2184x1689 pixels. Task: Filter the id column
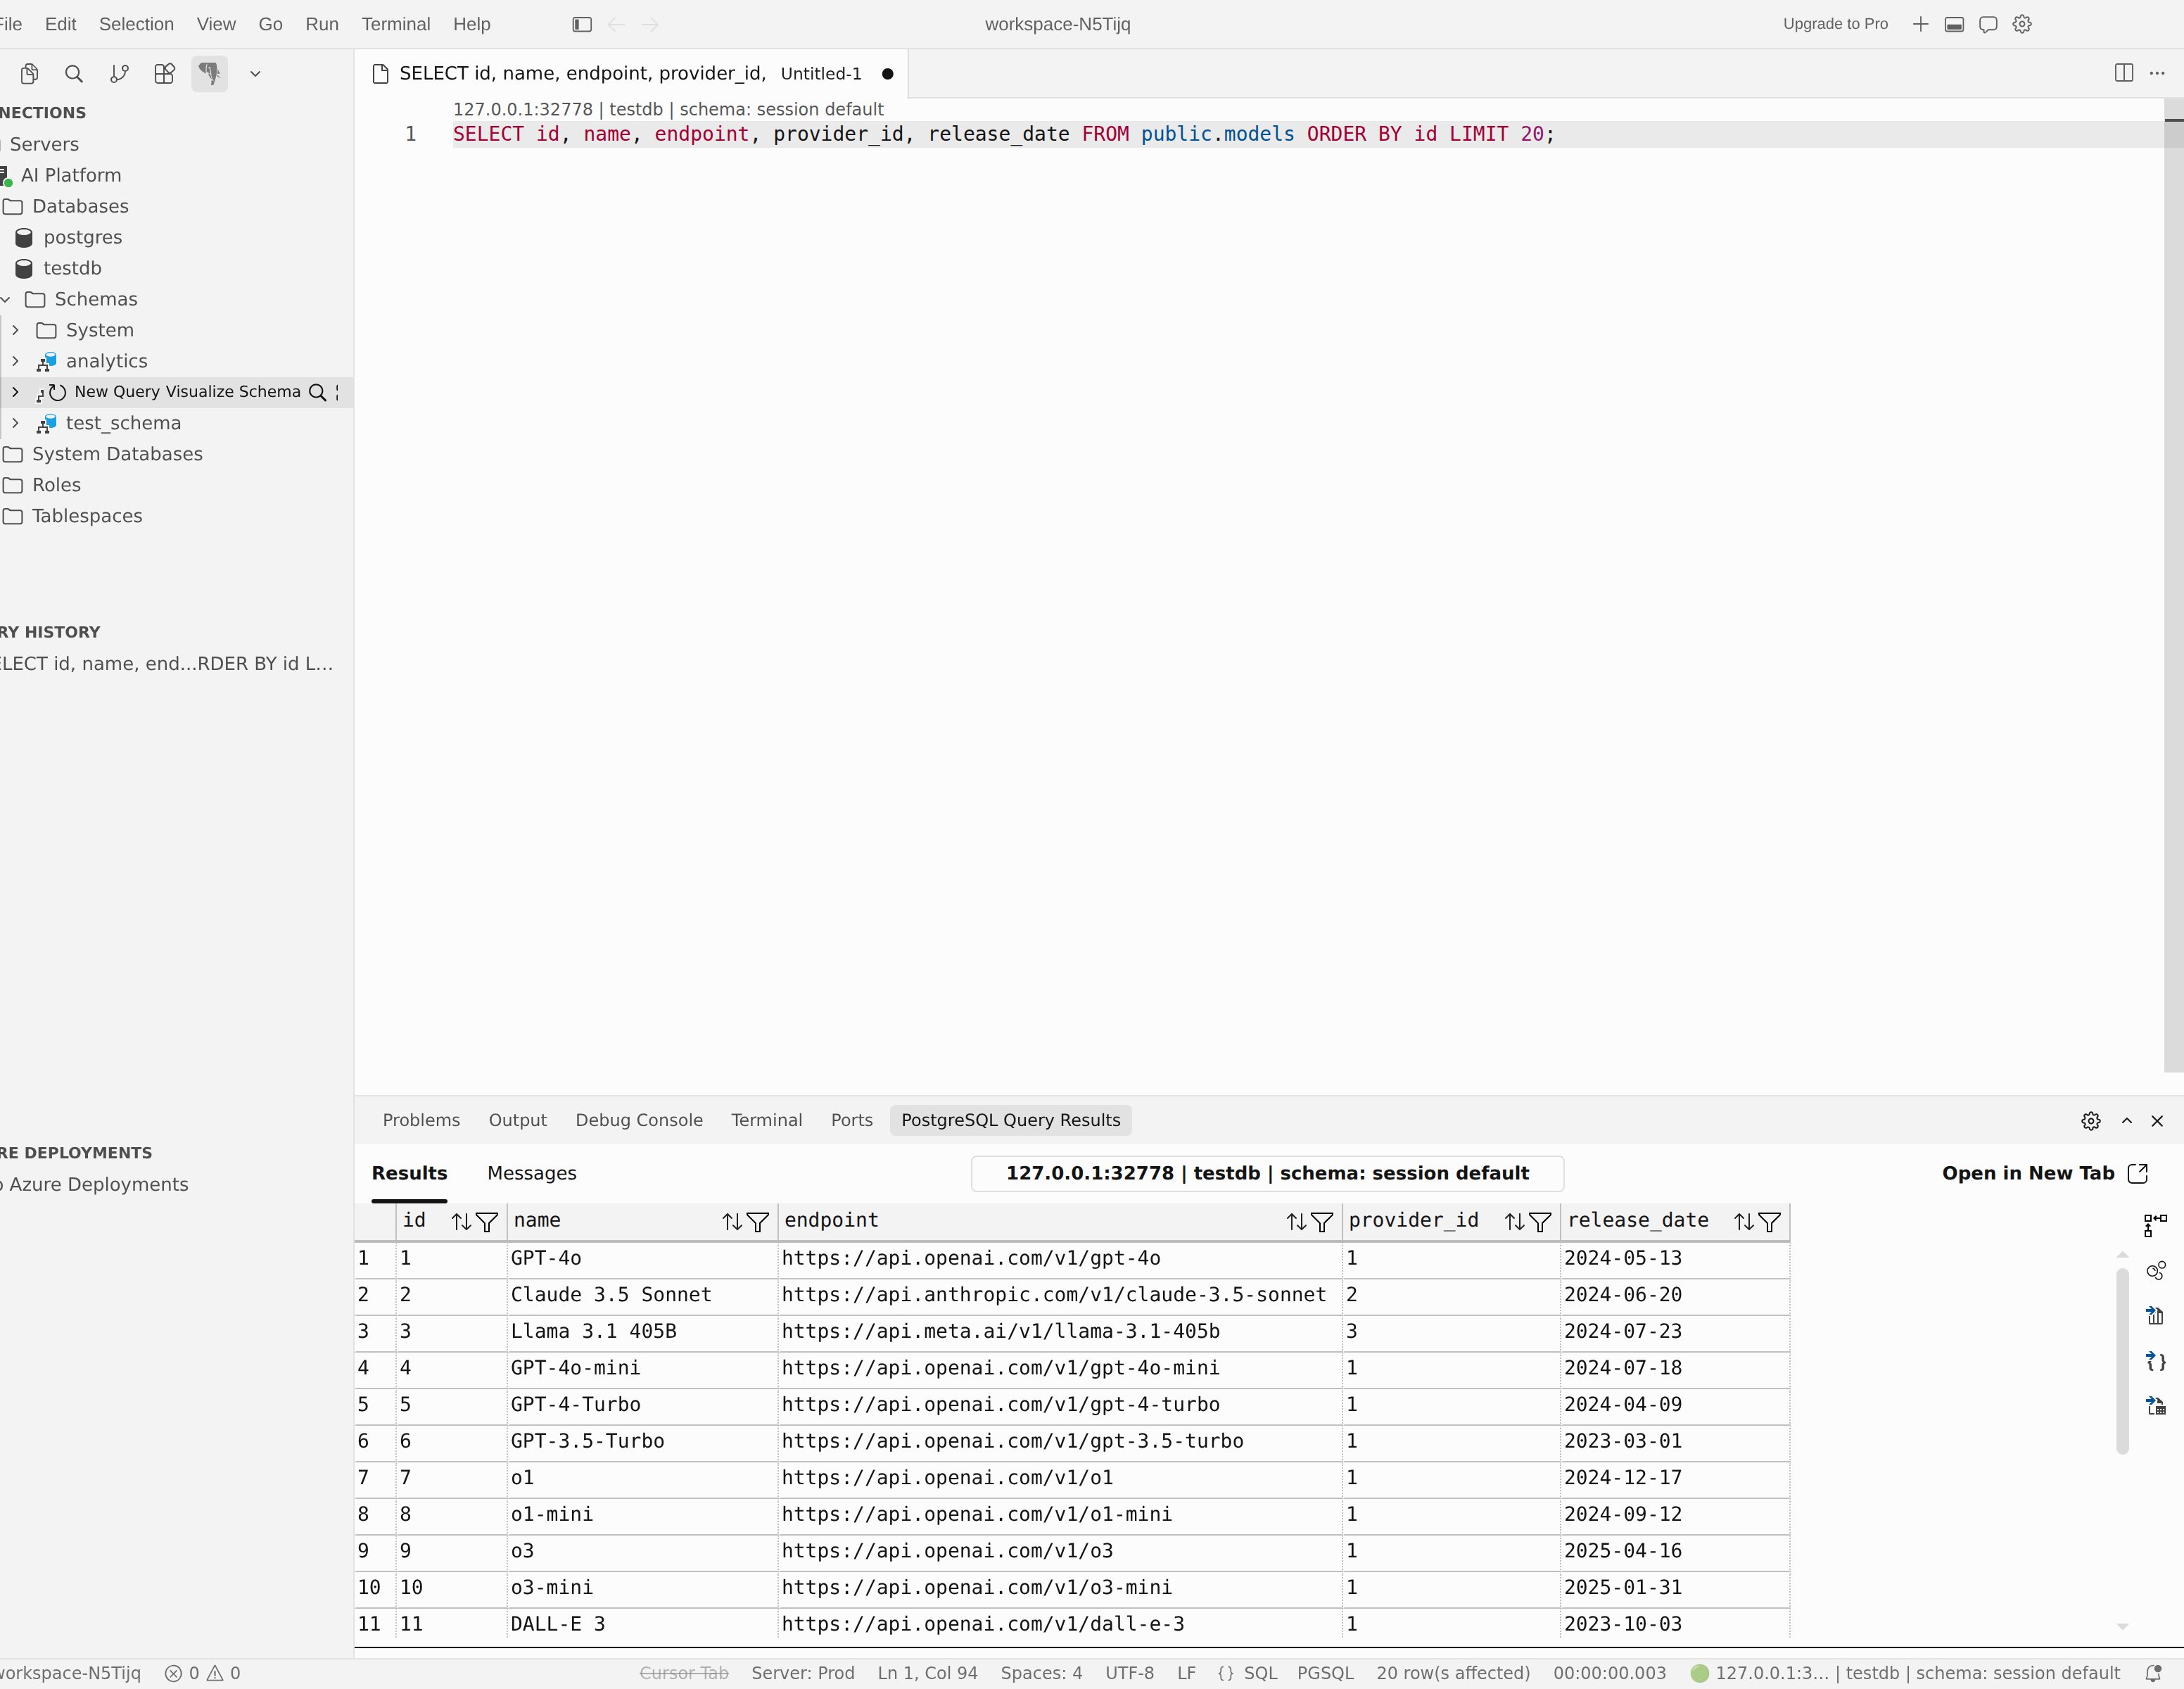[x=487, y=1221]
